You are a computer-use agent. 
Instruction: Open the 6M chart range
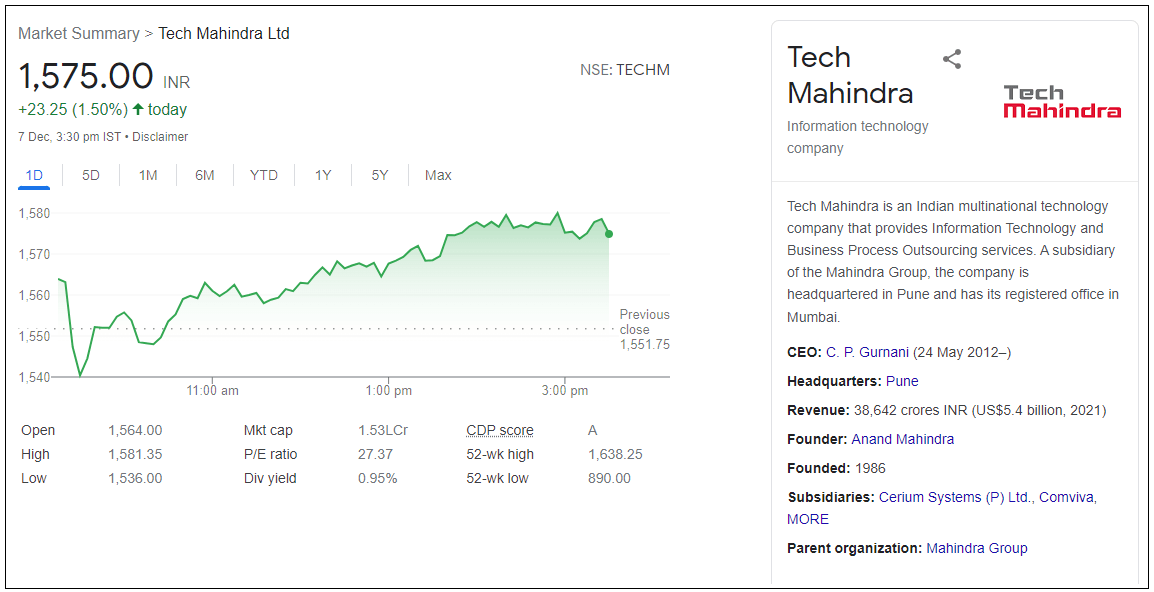(x=205, y=175)
